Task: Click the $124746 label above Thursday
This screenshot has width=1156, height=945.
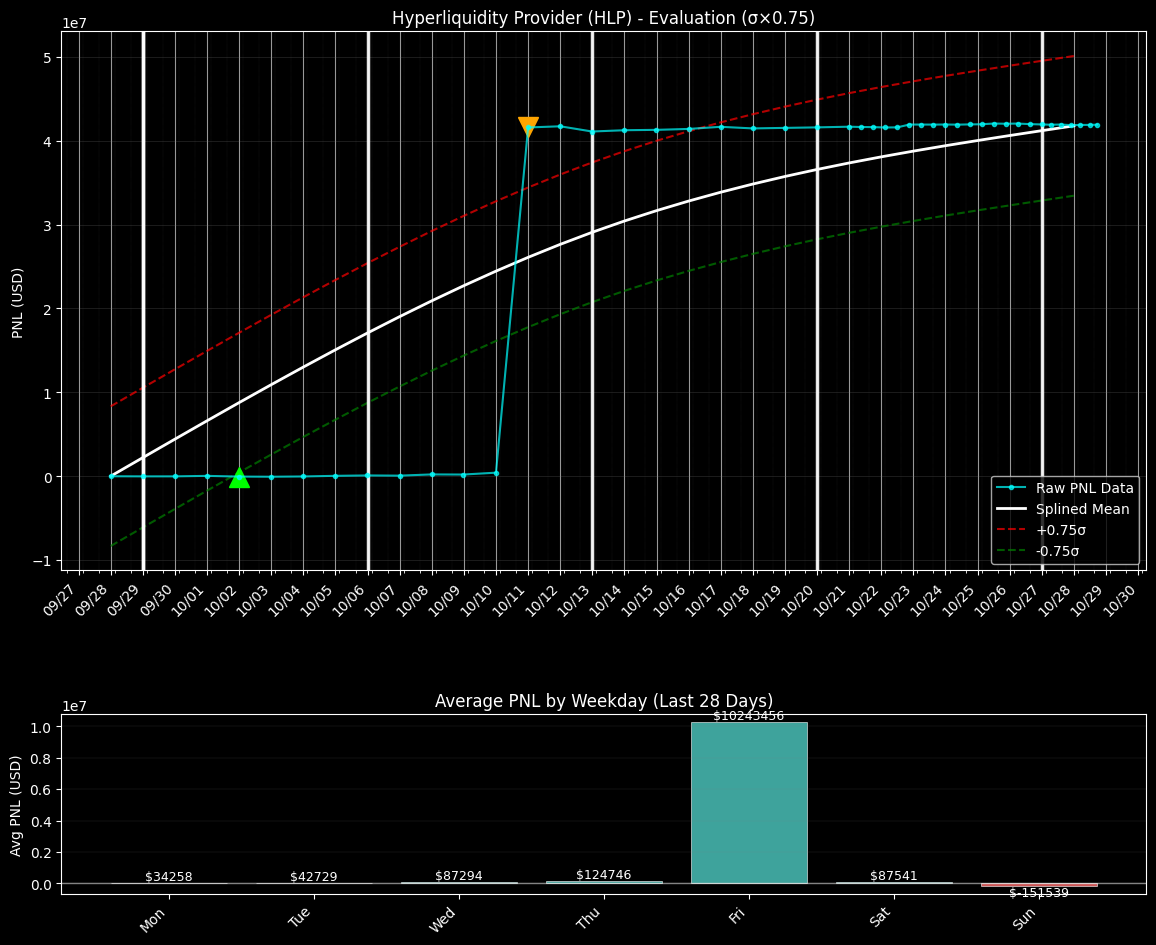Action: pyautogui.click(x=603, y=875)
